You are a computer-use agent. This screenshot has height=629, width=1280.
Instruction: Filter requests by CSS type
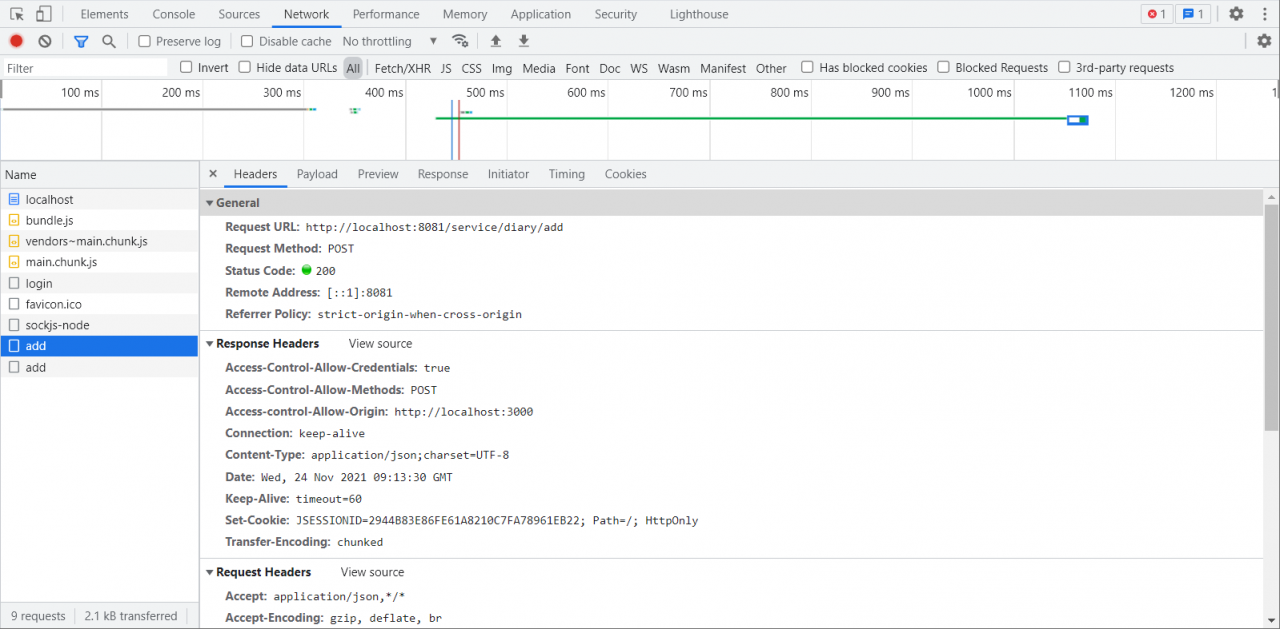[x=471, y=68]
